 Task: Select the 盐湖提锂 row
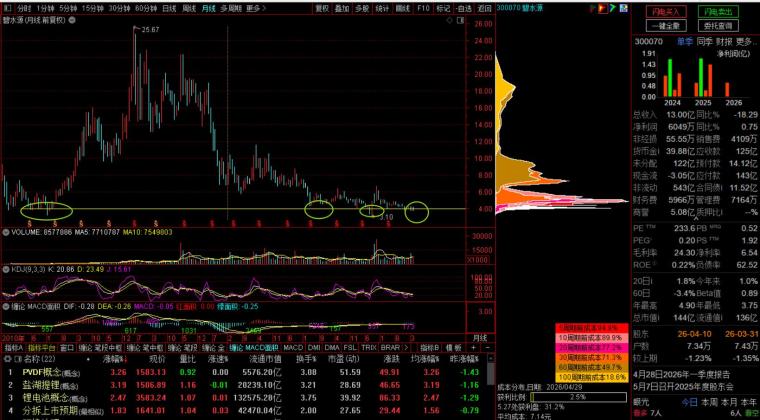(244, 386)
